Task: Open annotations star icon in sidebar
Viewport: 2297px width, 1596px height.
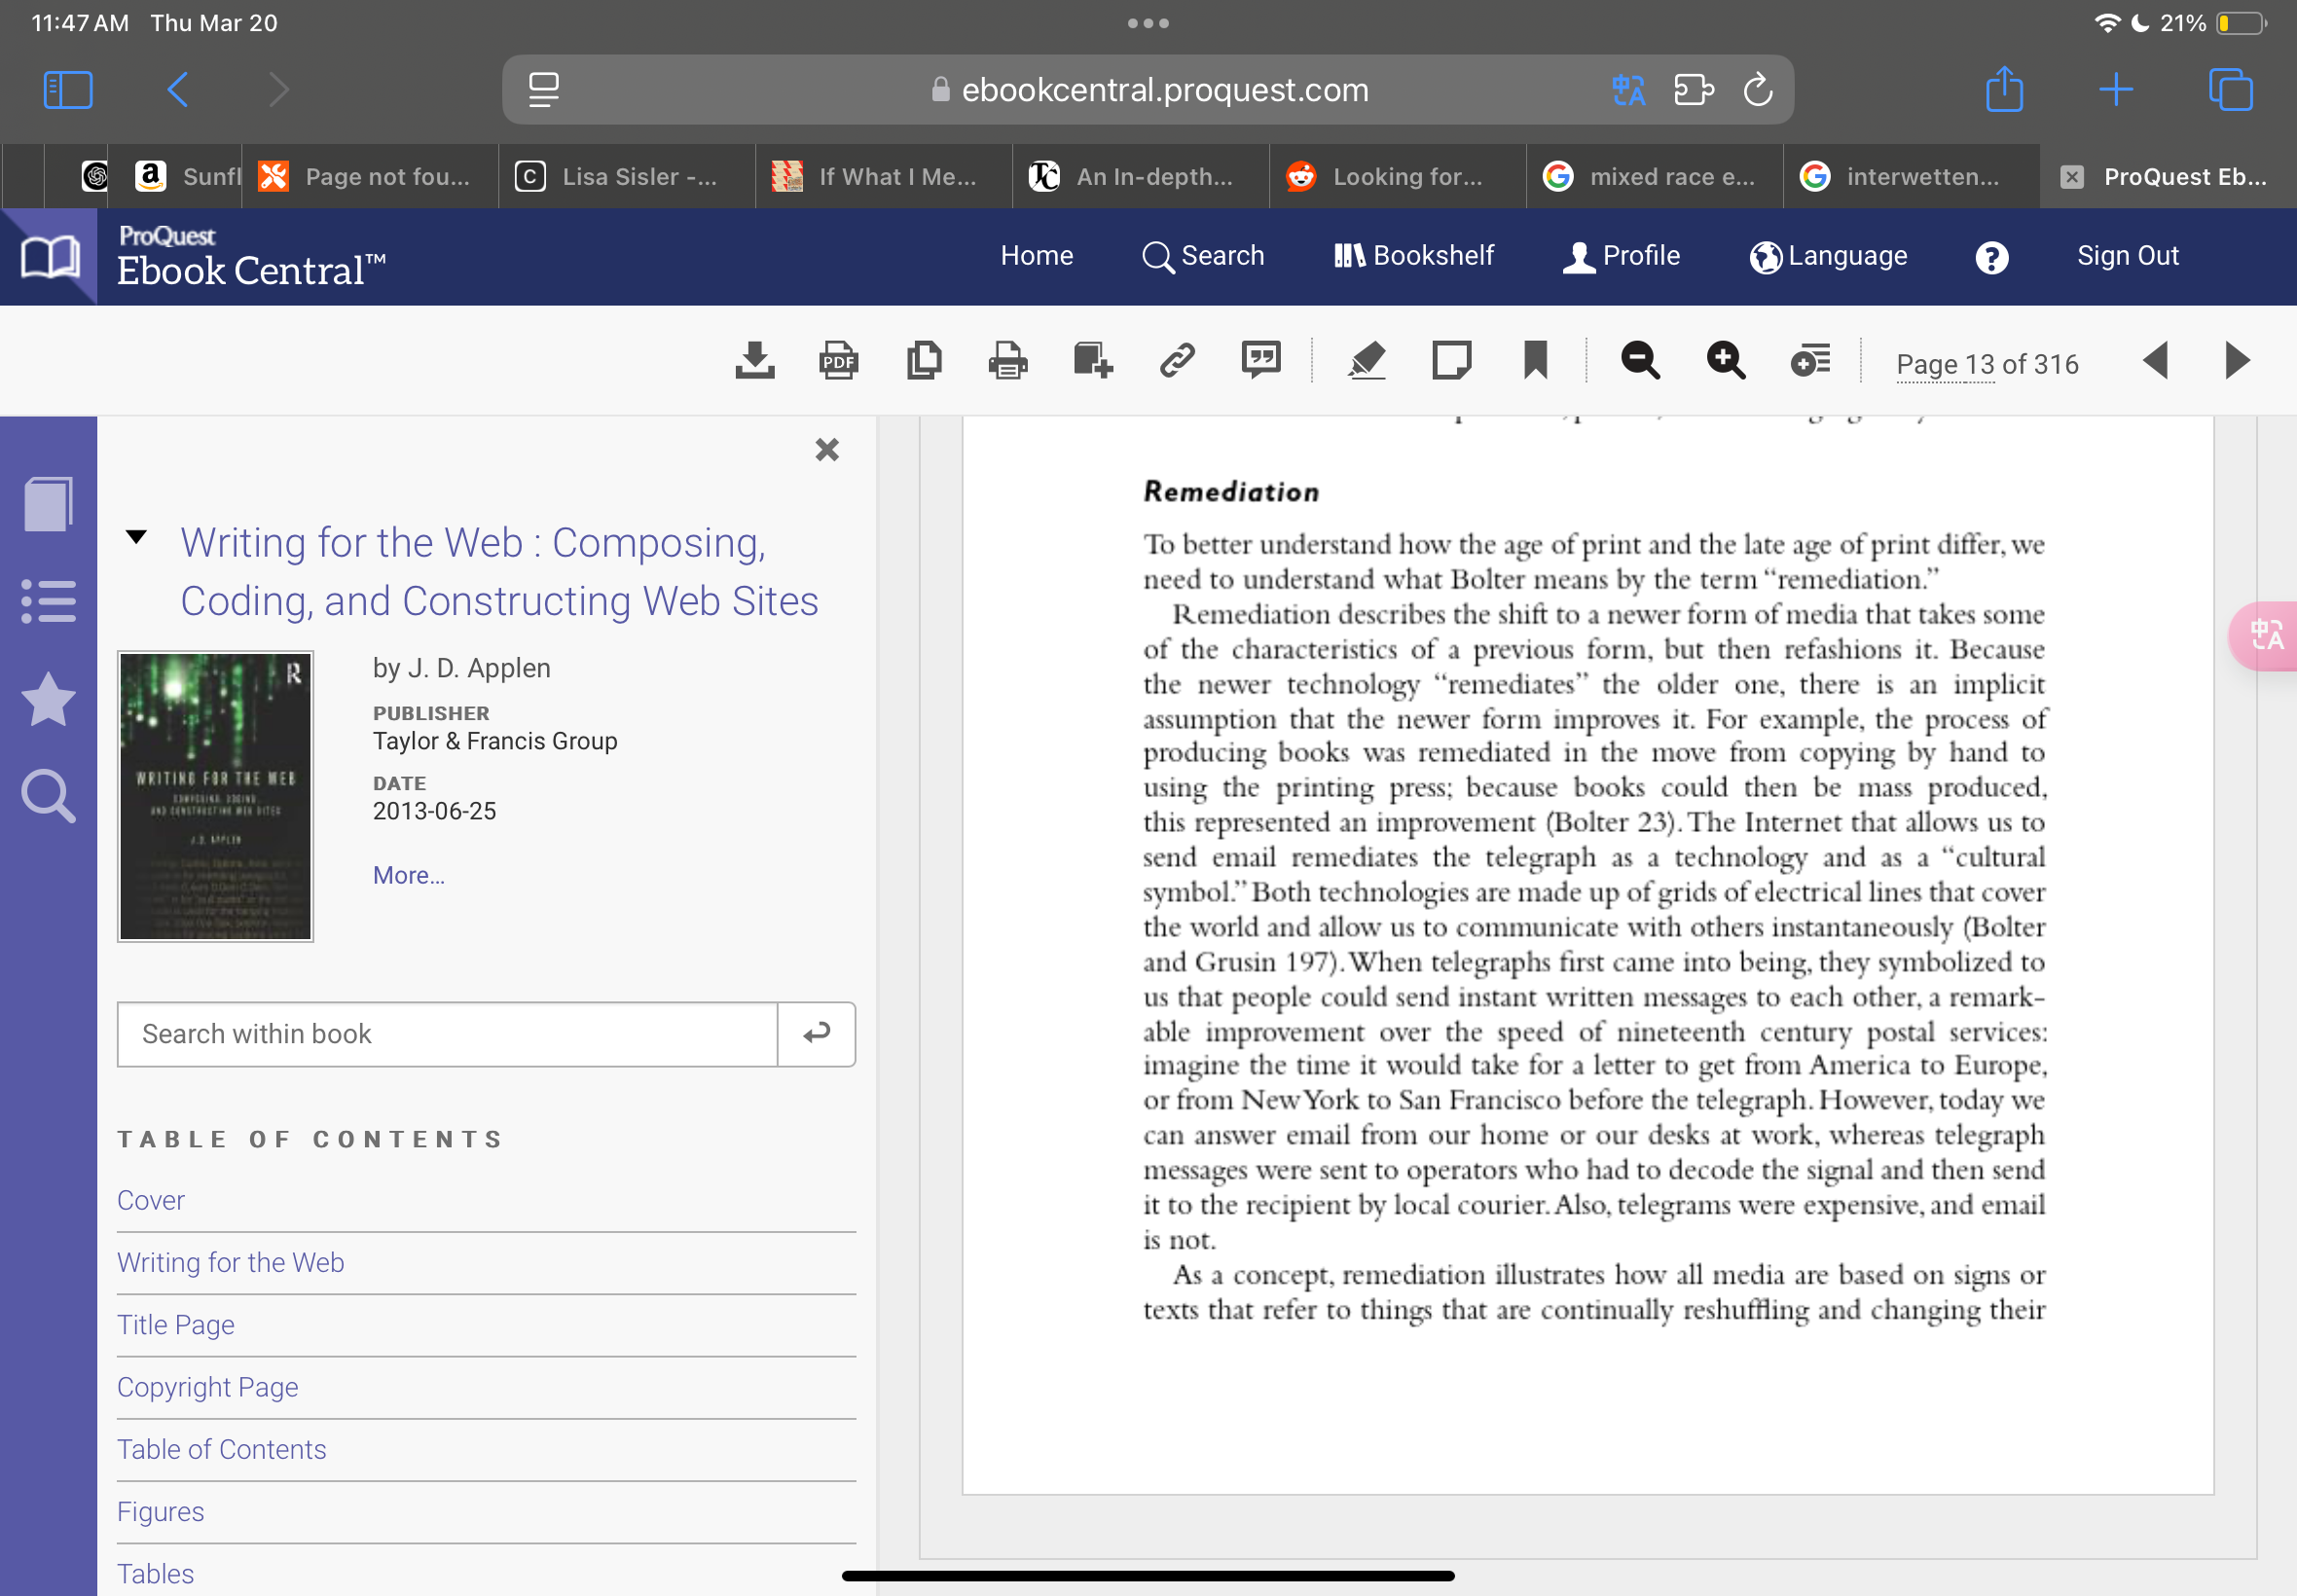Action: [48, 699]
